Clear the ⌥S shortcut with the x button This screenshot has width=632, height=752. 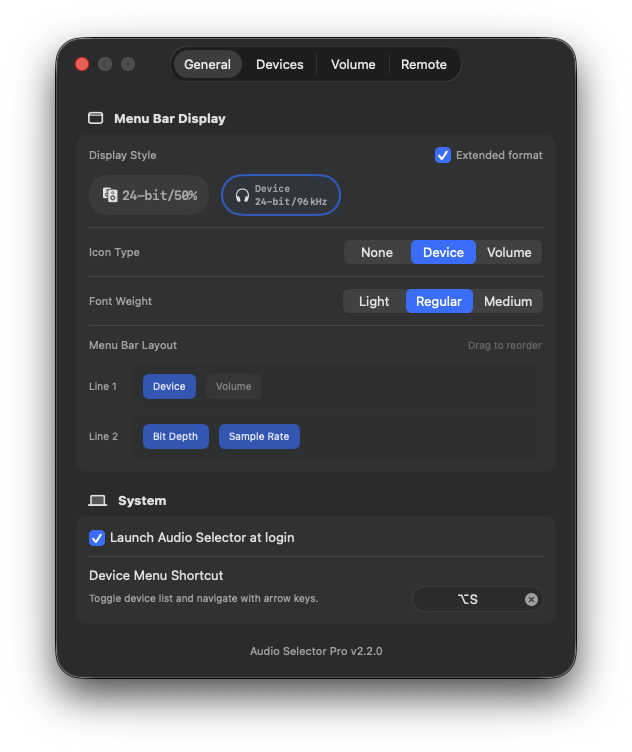click(531, 599)
